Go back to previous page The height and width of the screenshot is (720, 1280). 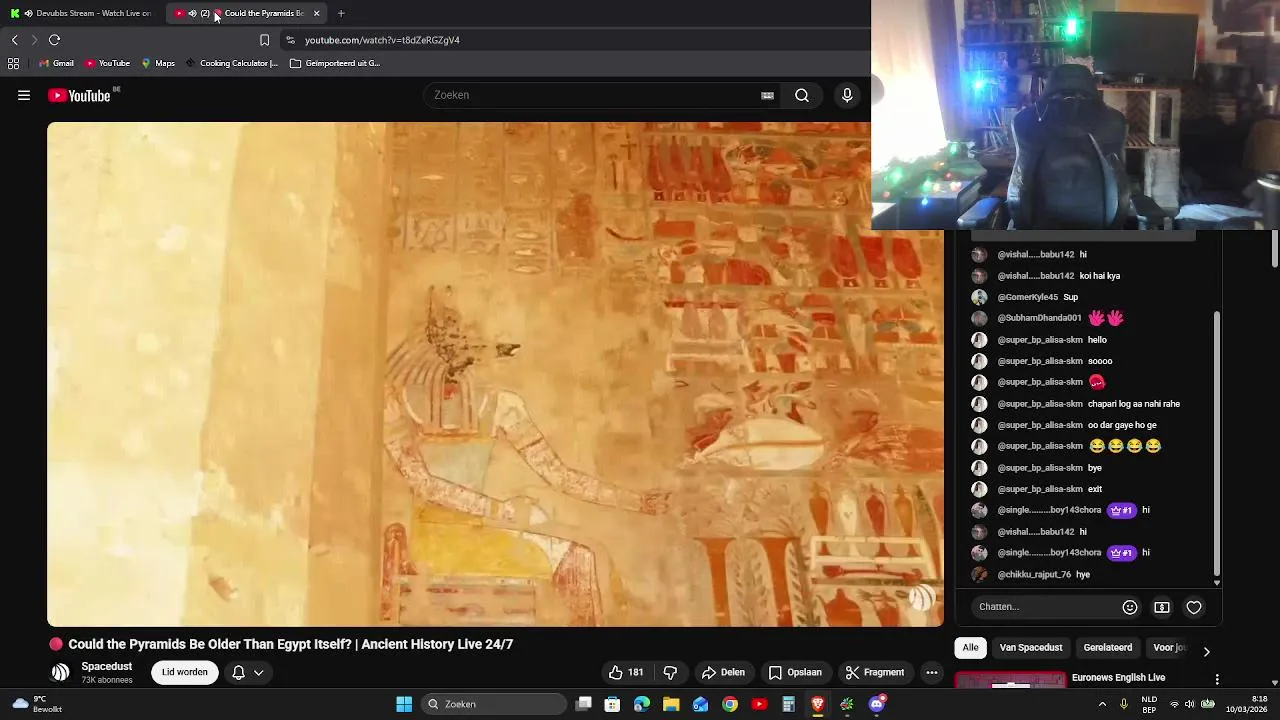click(x=14, y=40)
